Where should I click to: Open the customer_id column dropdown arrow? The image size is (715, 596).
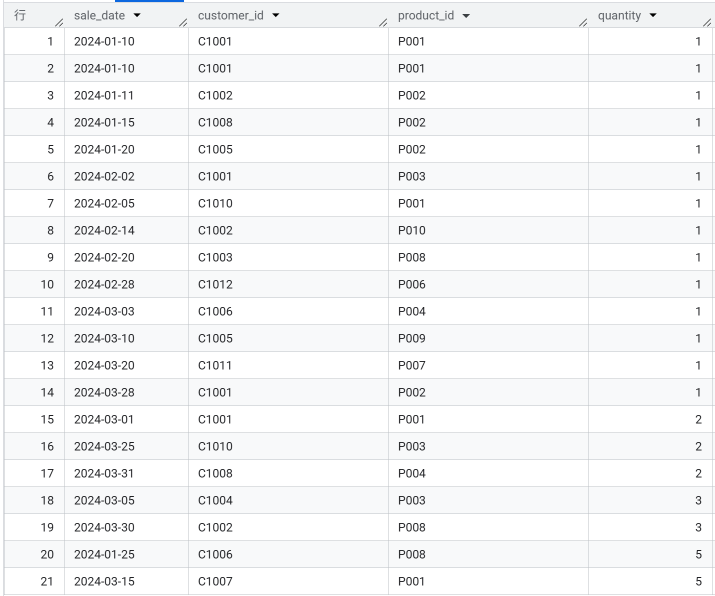point(275,16)
